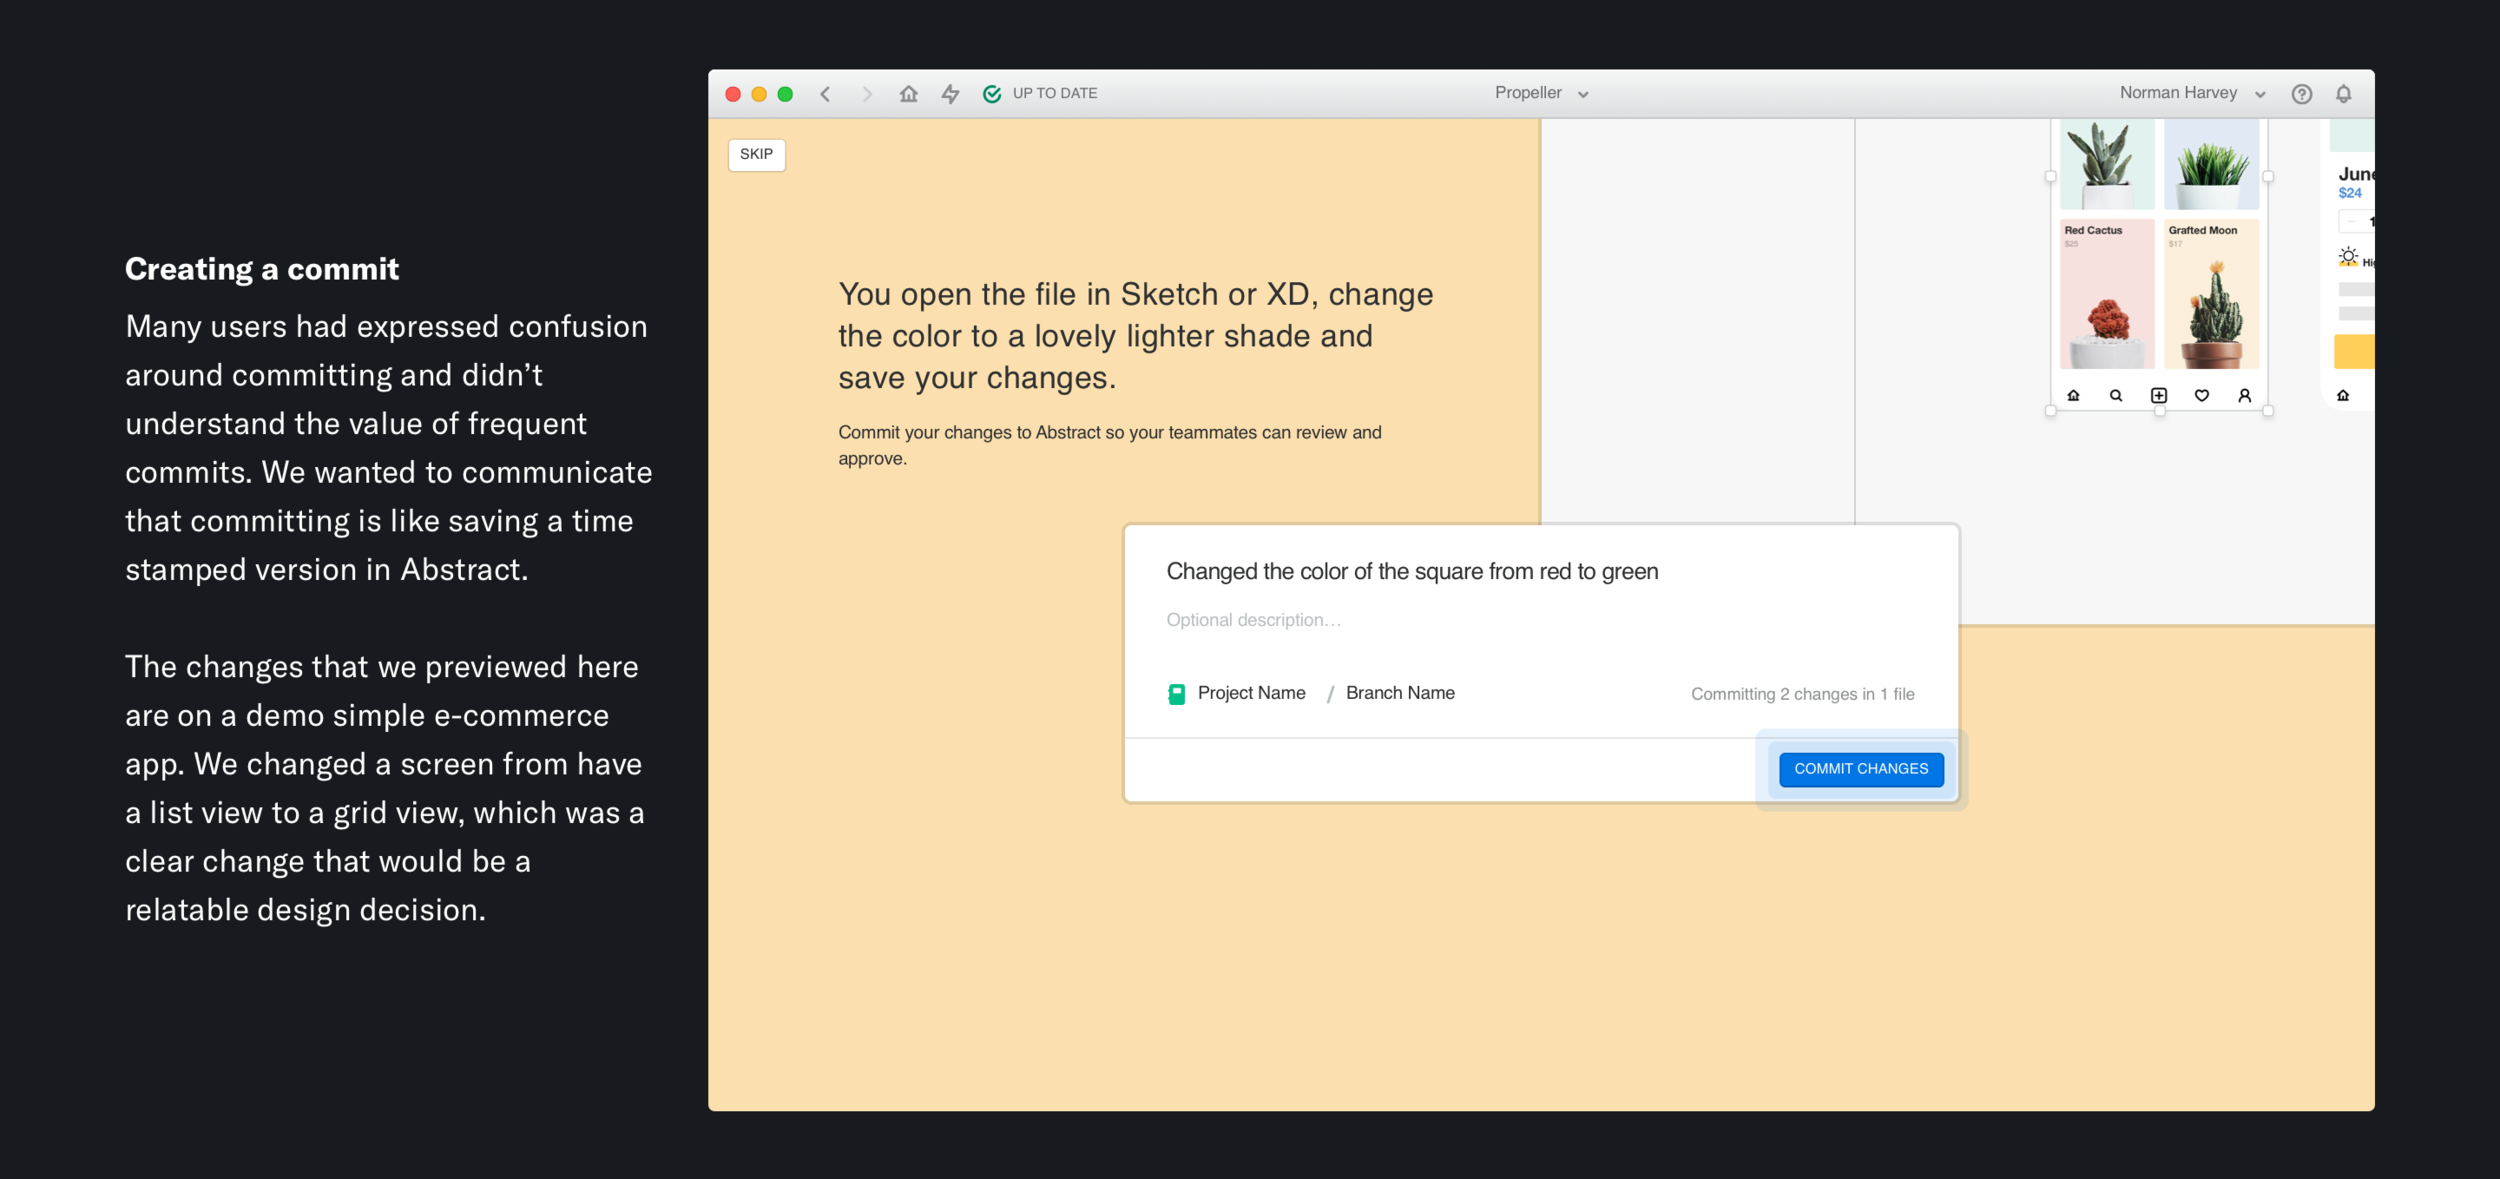Click the home icon in the toolbar
The image size is (2500, 1179).
908,94
